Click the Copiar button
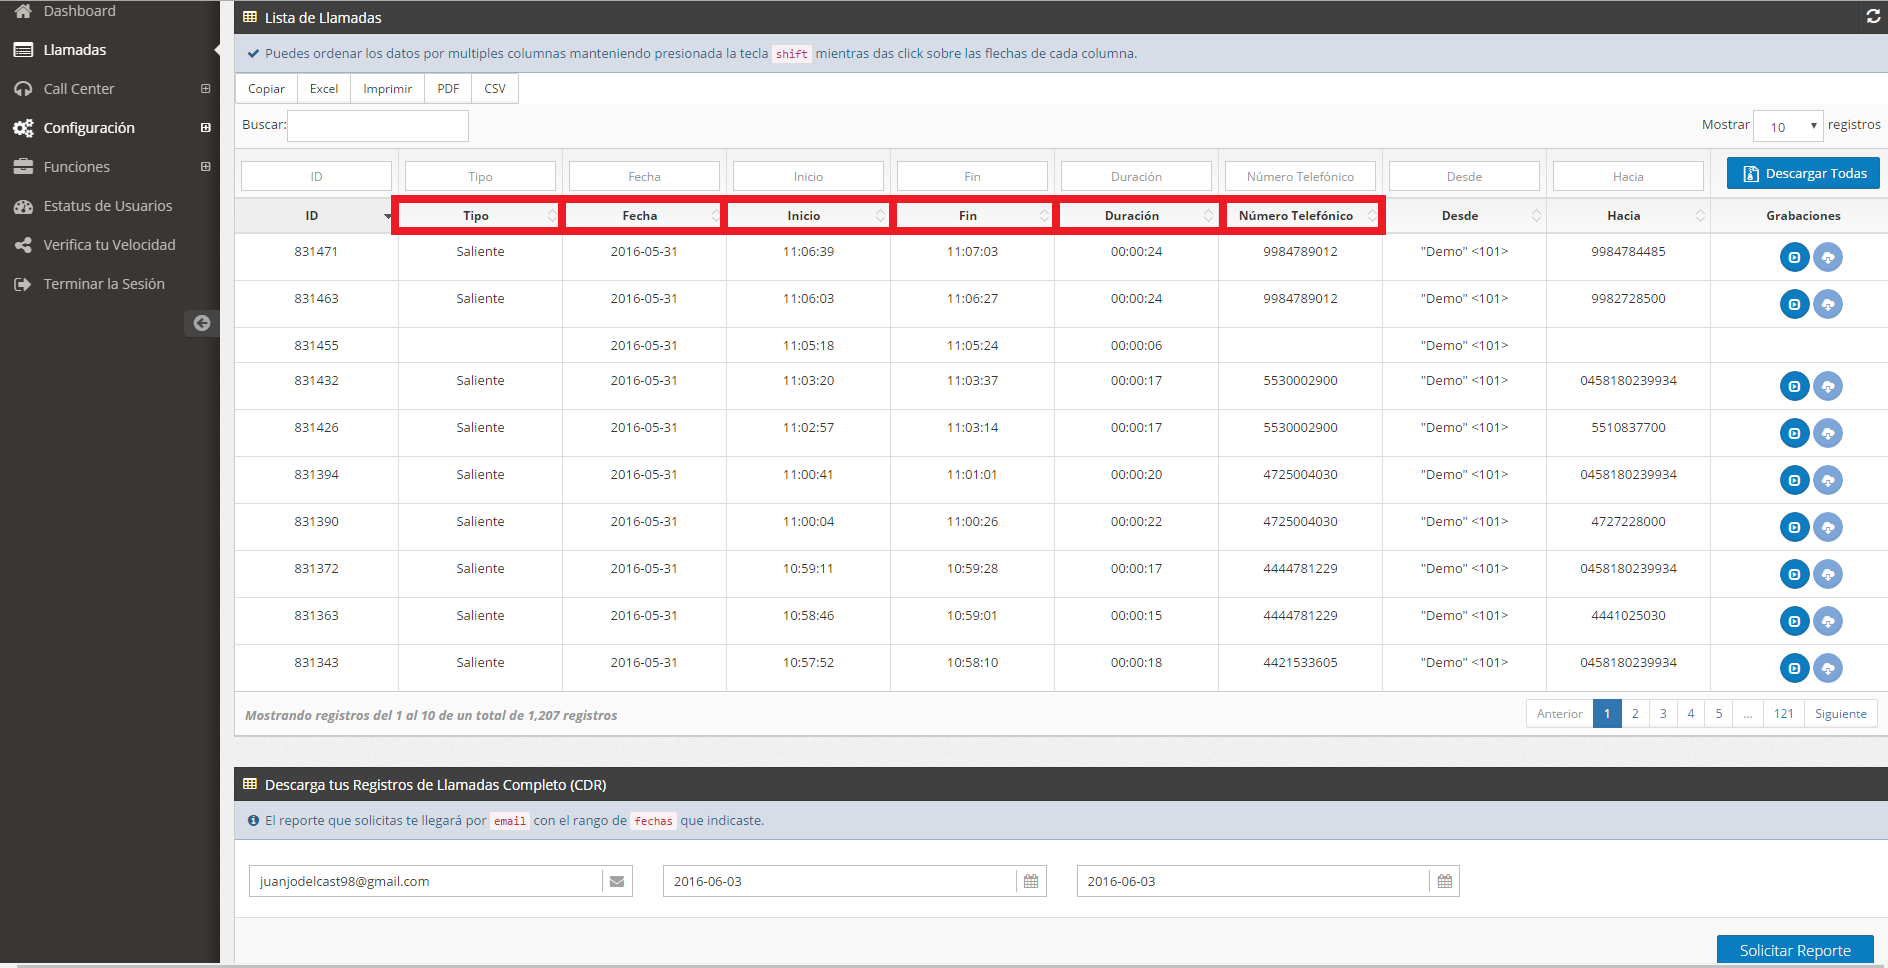This screenshot has height=968, width=1888. pyautogui.click(x=266, y=89)
